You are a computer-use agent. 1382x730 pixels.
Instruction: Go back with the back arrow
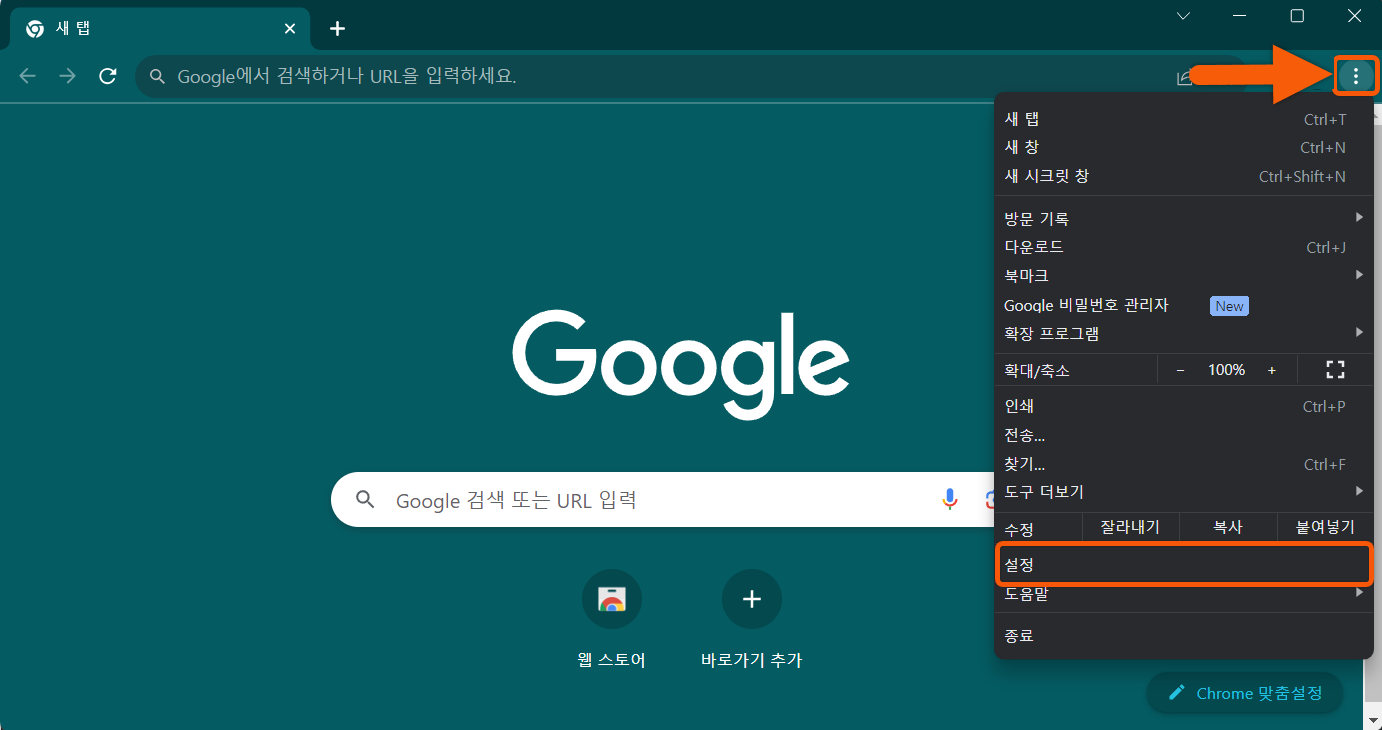click(x=27, y=76)
